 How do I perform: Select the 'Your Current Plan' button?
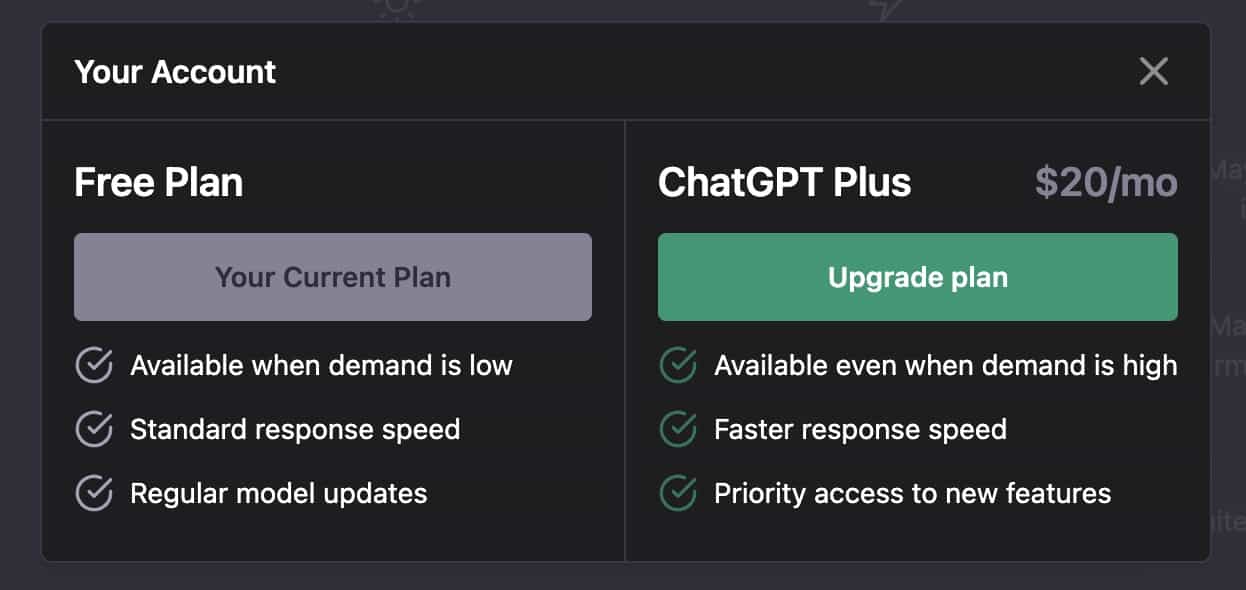click(332, 277)
